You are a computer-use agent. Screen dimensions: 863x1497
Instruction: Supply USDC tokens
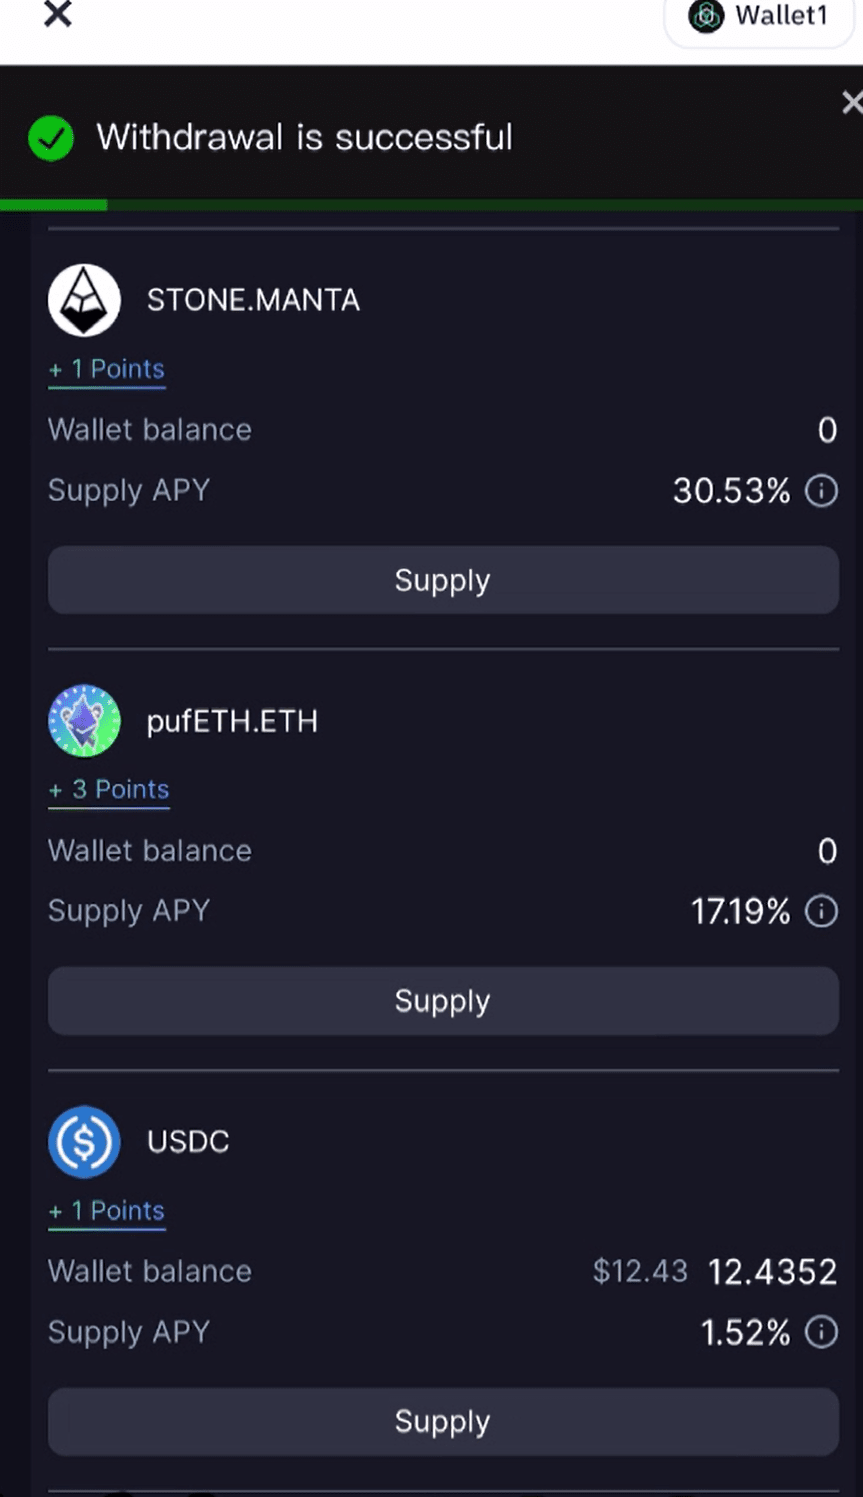442,1421
